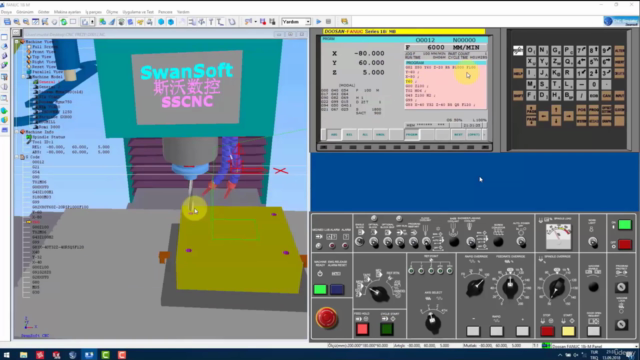Click the red Feed Hold button
This screenshot has height=360, width=640.
point(362,329)
